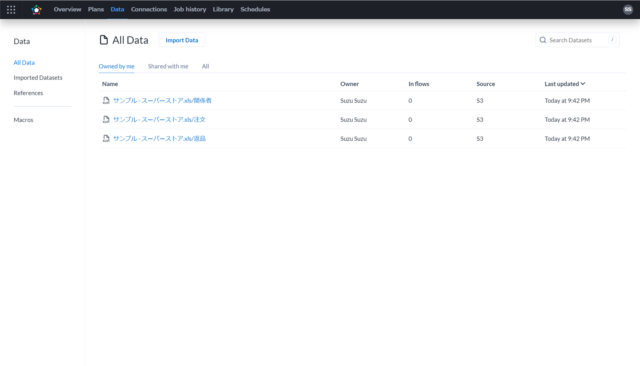Toggle the Last updated sort chevron
The height and width of the screenshot is (366, 640).
[583, 84]
